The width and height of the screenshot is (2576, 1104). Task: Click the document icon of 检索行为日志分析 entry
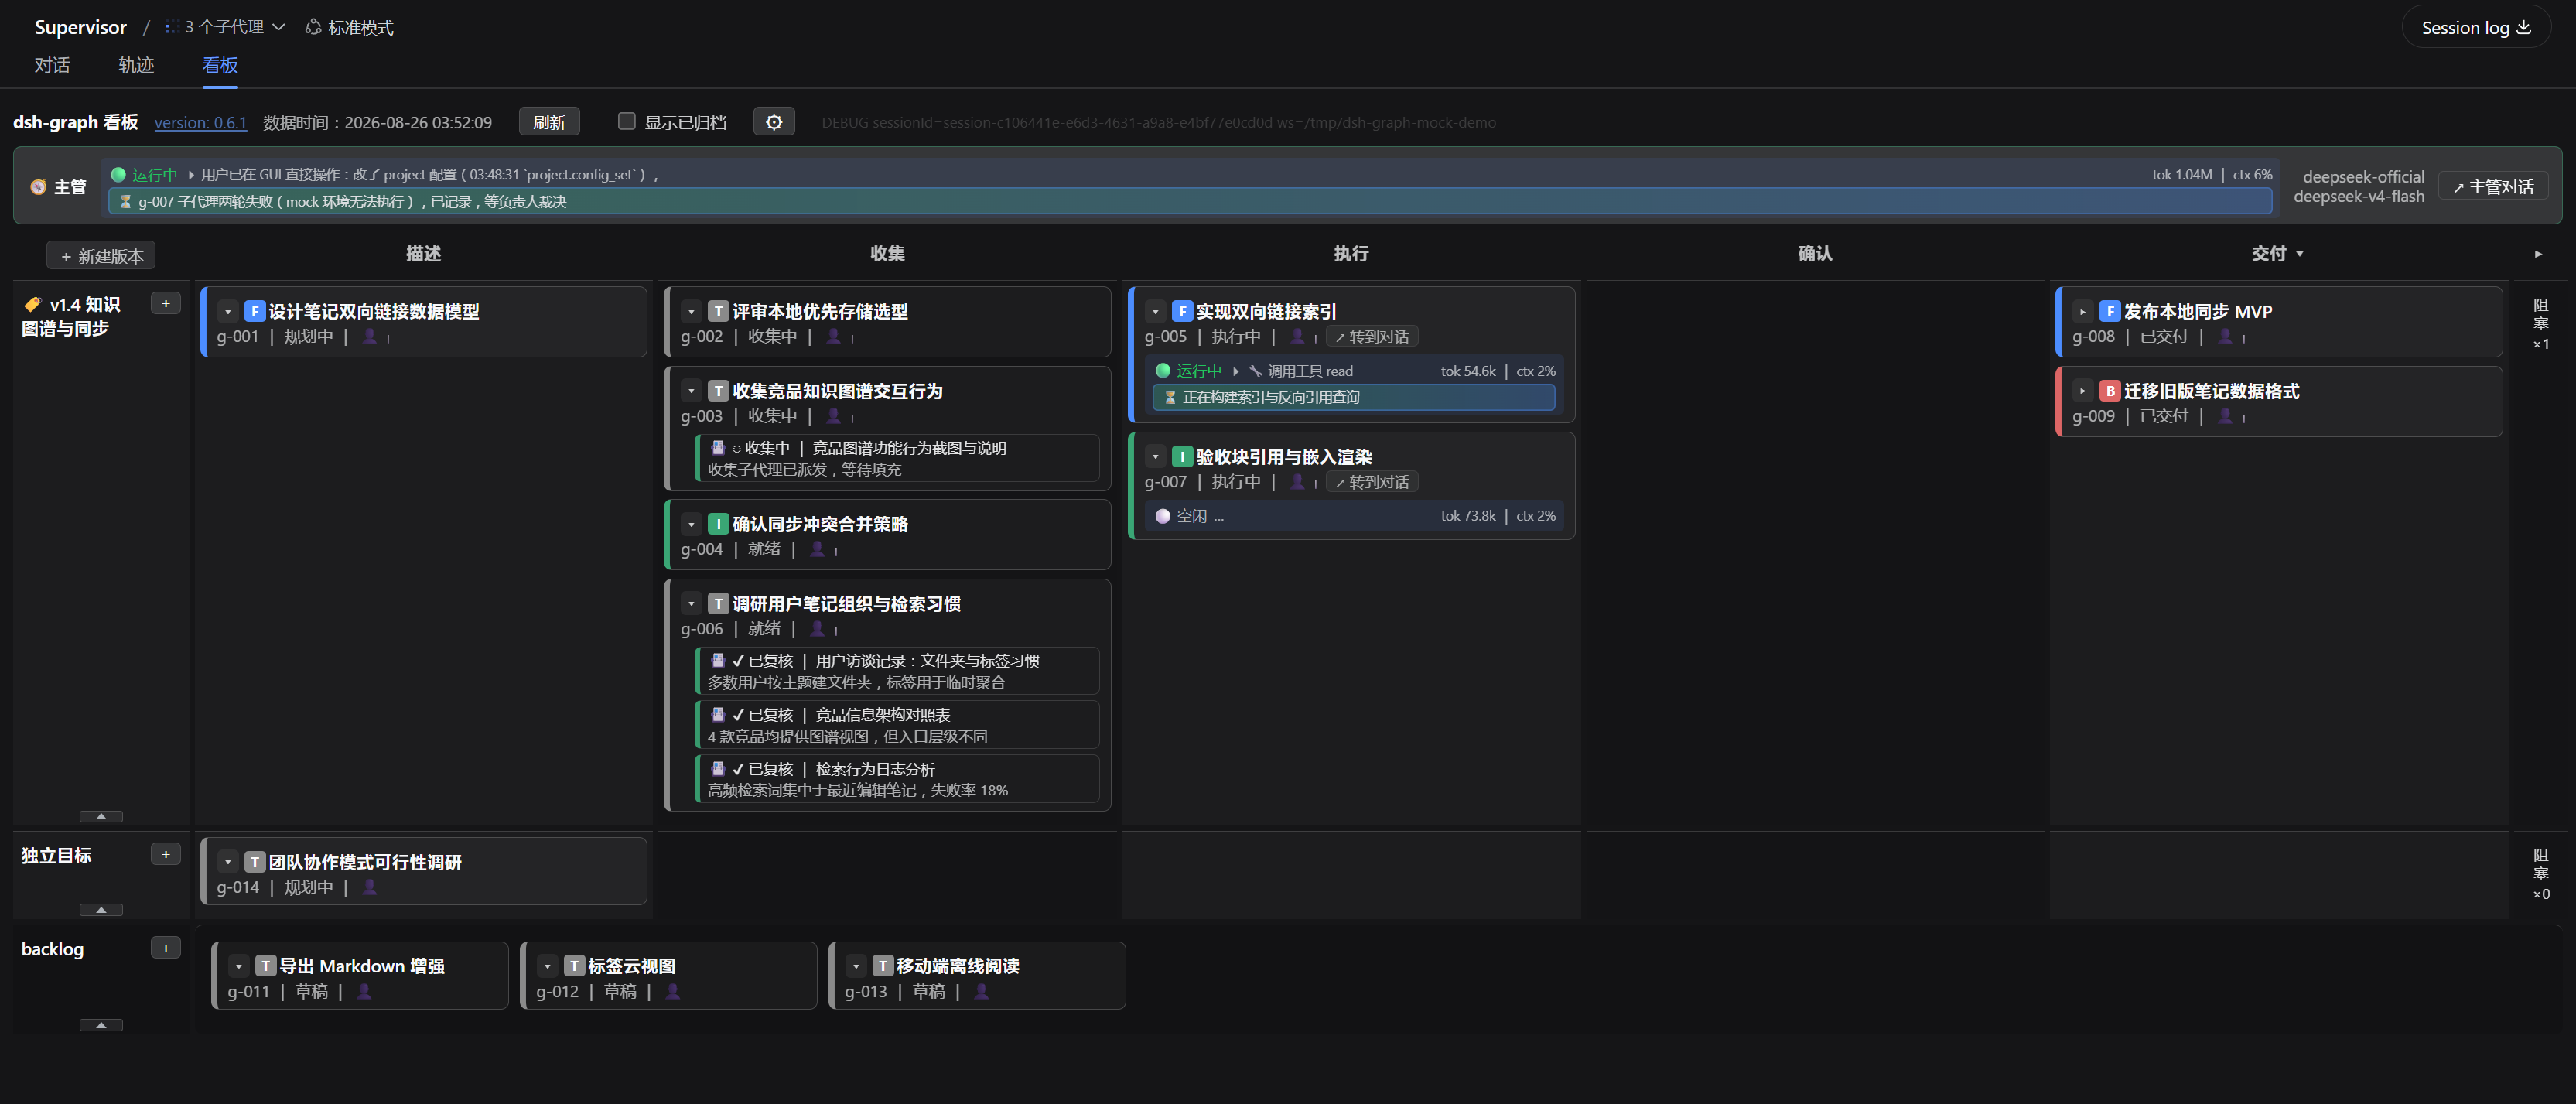(718, 769)
